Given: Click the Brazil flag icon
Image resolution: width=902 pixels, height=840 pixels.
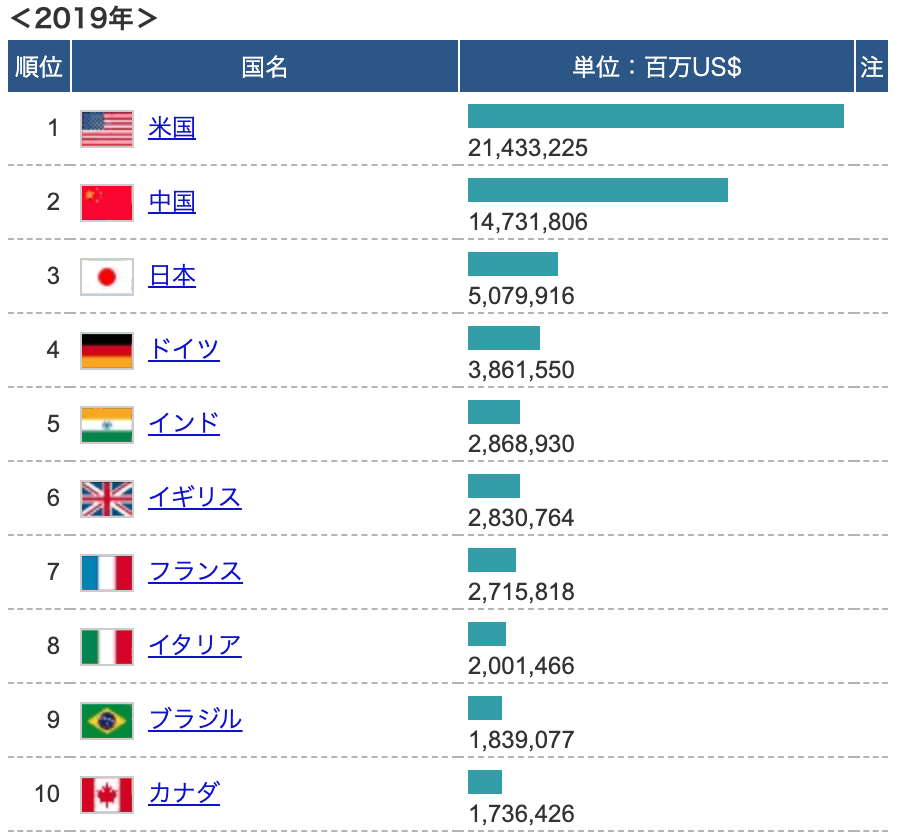Looking at the screenshot, I should click(x=106, y=721).
